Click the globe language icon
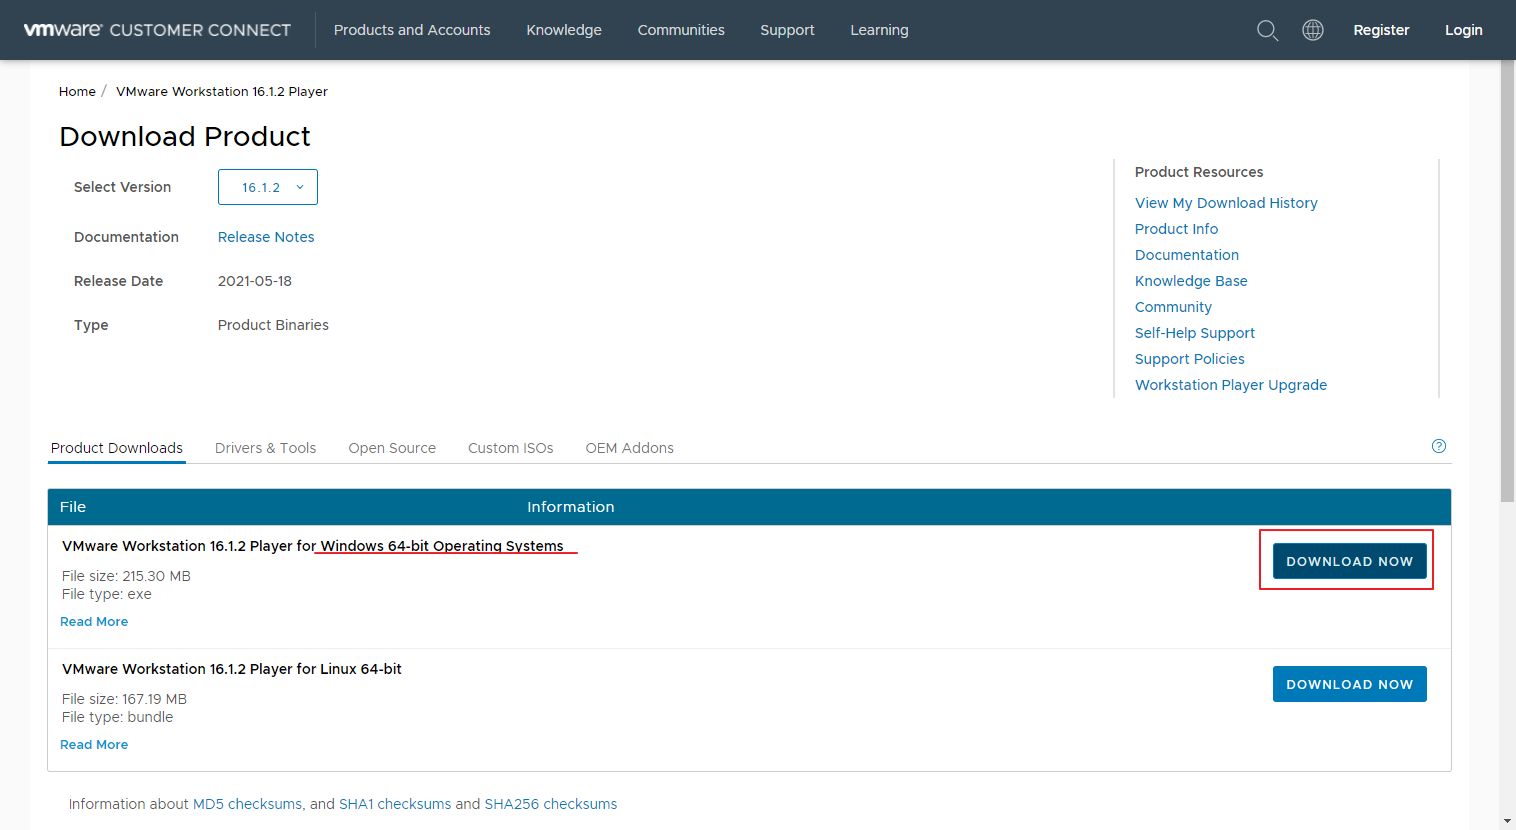This screenshot has width=1516, height=830. (x=1313, y=30)
